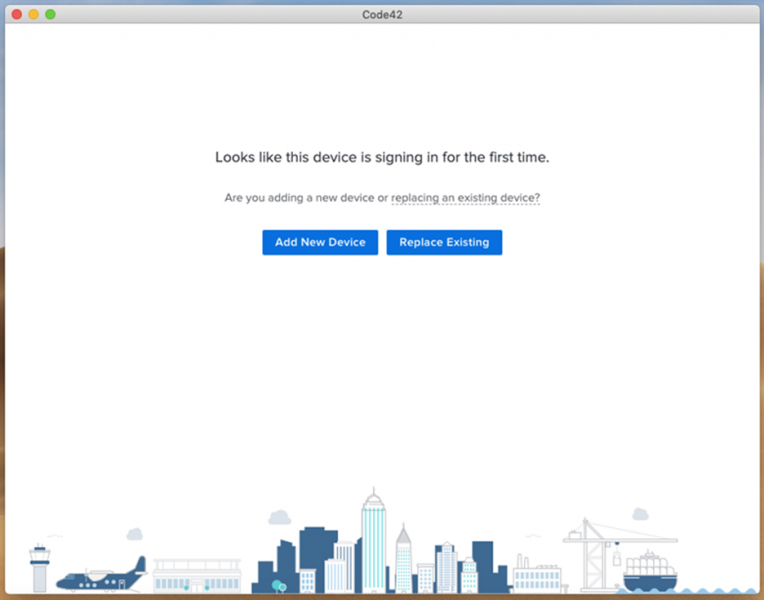Click the airplane illustration
Image resolution: width=764 pixels, height=600 pixels.
100,577
